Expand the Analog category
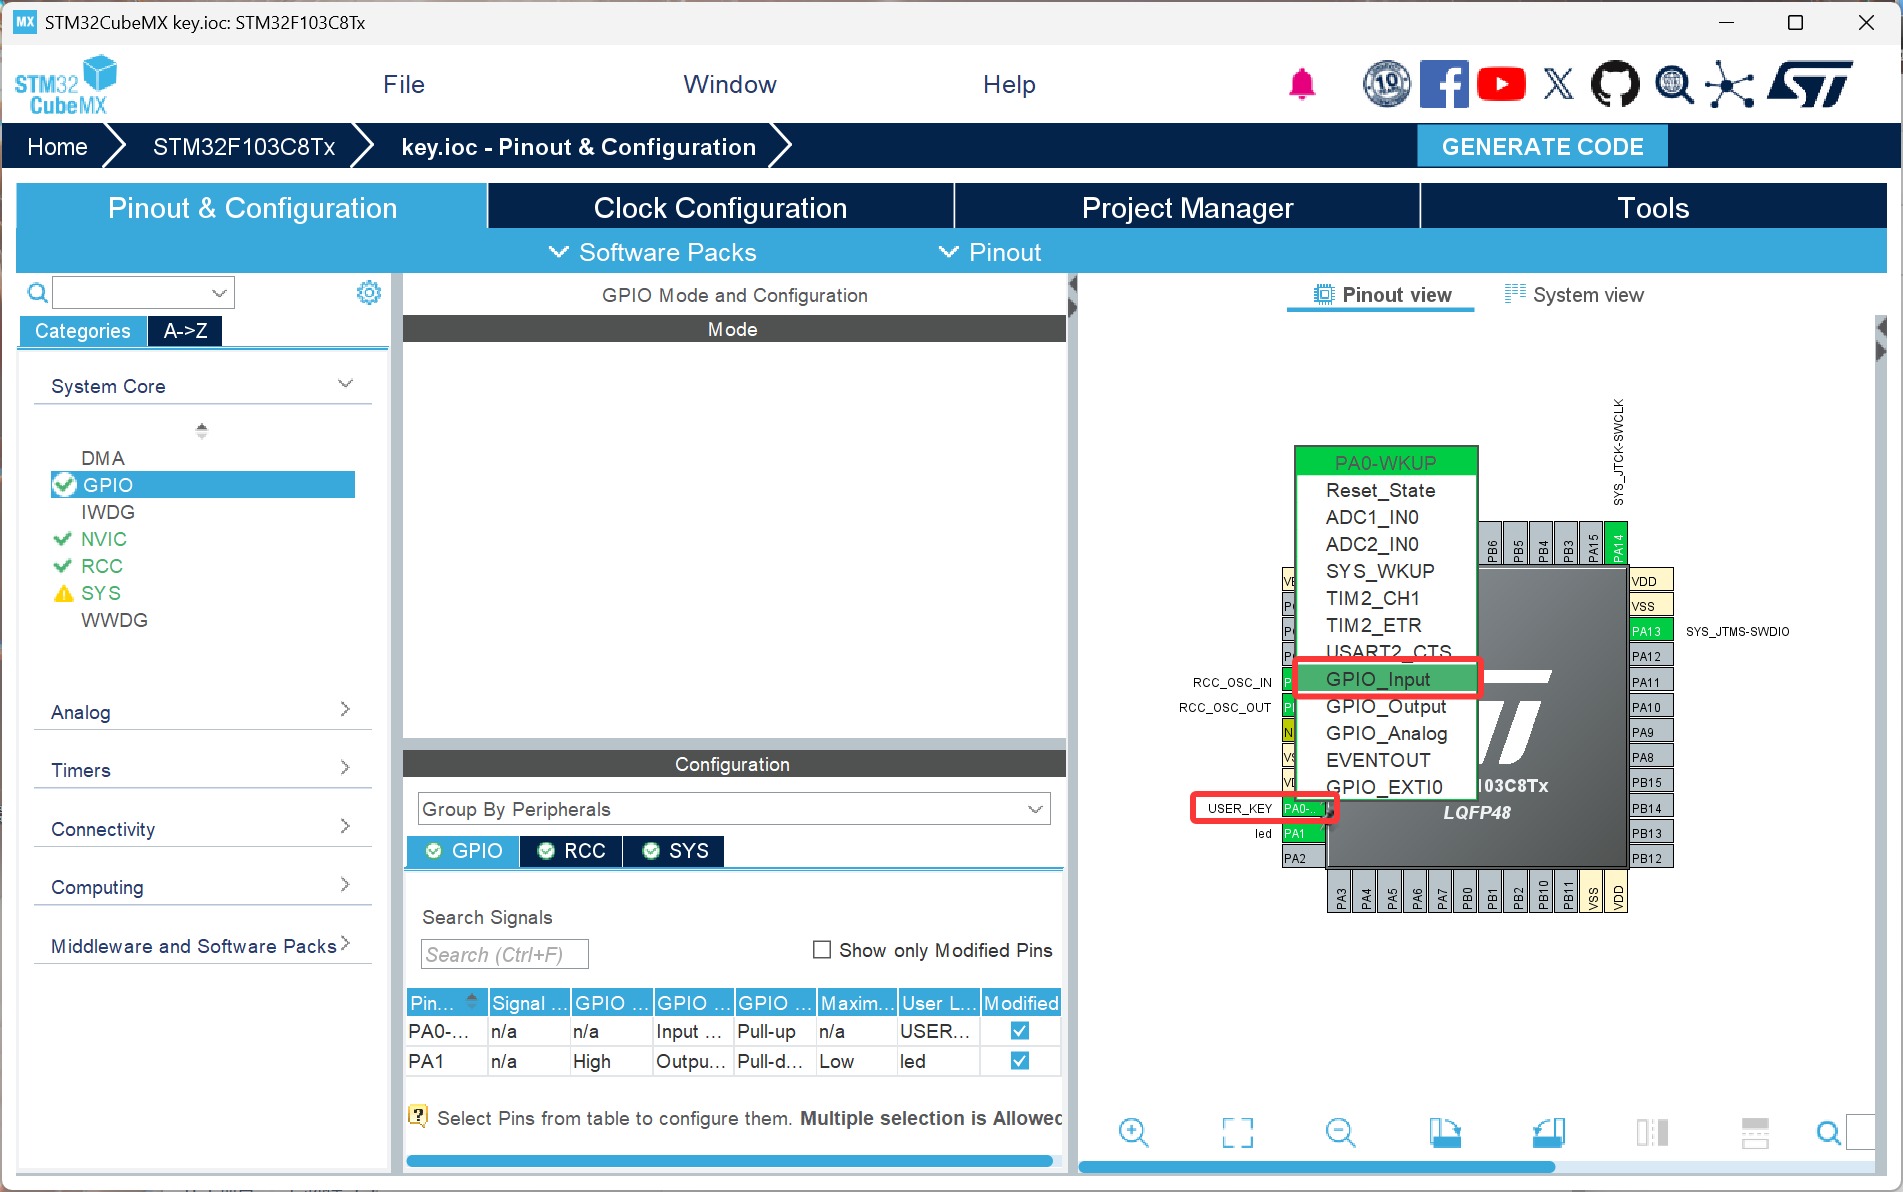 [345, 709]
